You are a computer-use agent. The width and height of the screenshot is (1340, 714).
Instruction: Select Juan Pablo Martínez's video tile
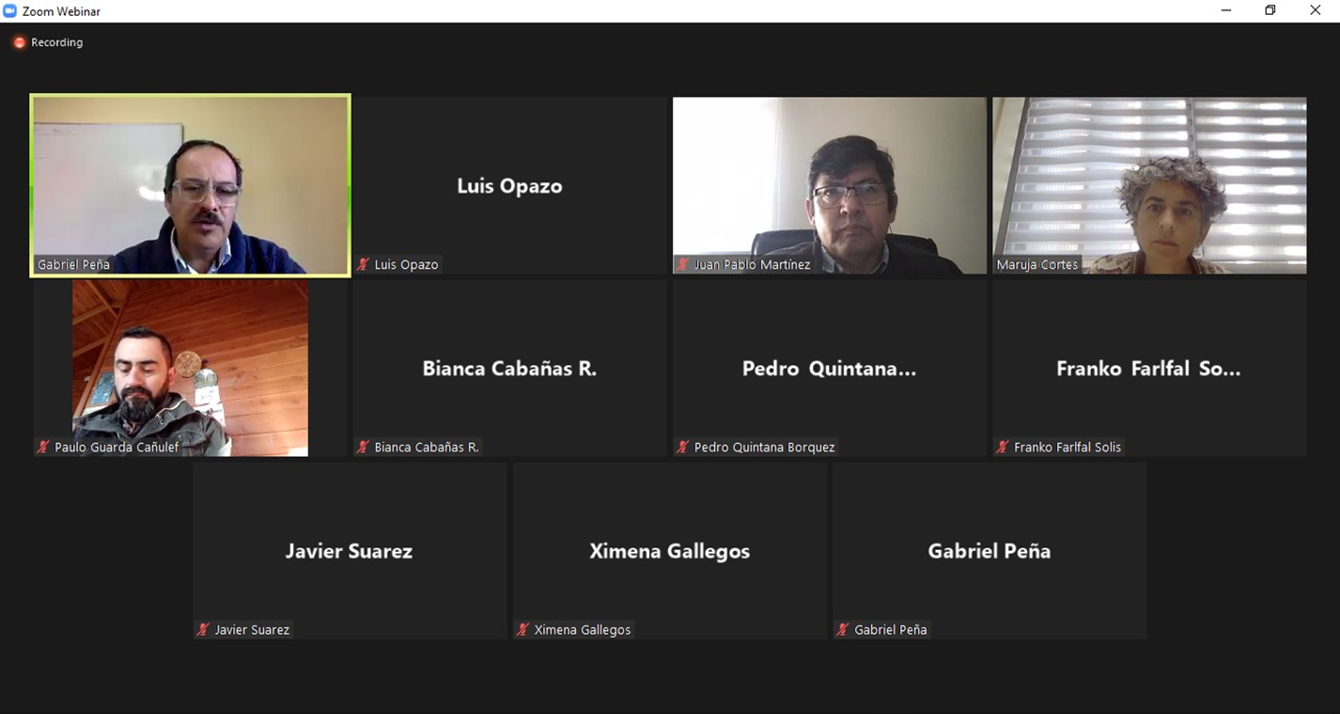click(x=829, y=185)
